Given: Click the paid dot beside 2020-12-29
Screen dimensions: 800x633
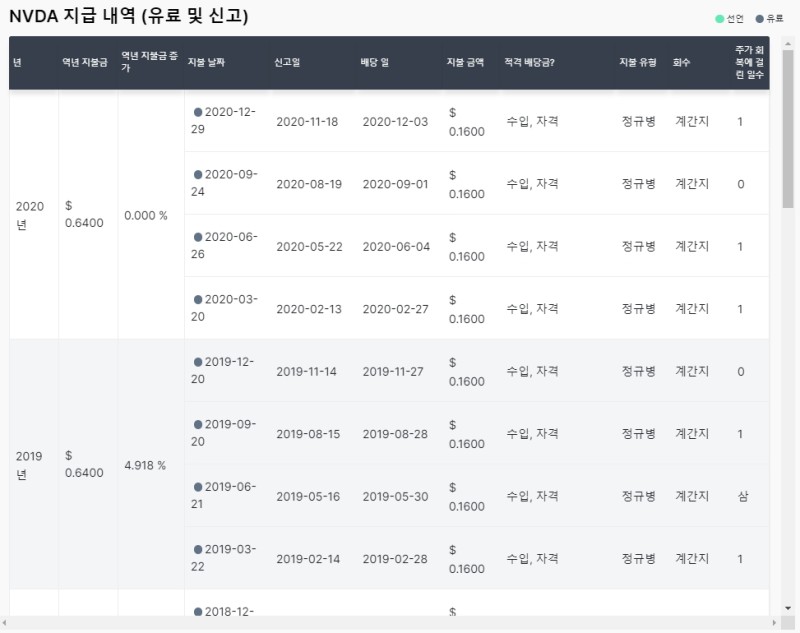Looking at the screenshot, I should pyautogui.click(x=198, y=112).
